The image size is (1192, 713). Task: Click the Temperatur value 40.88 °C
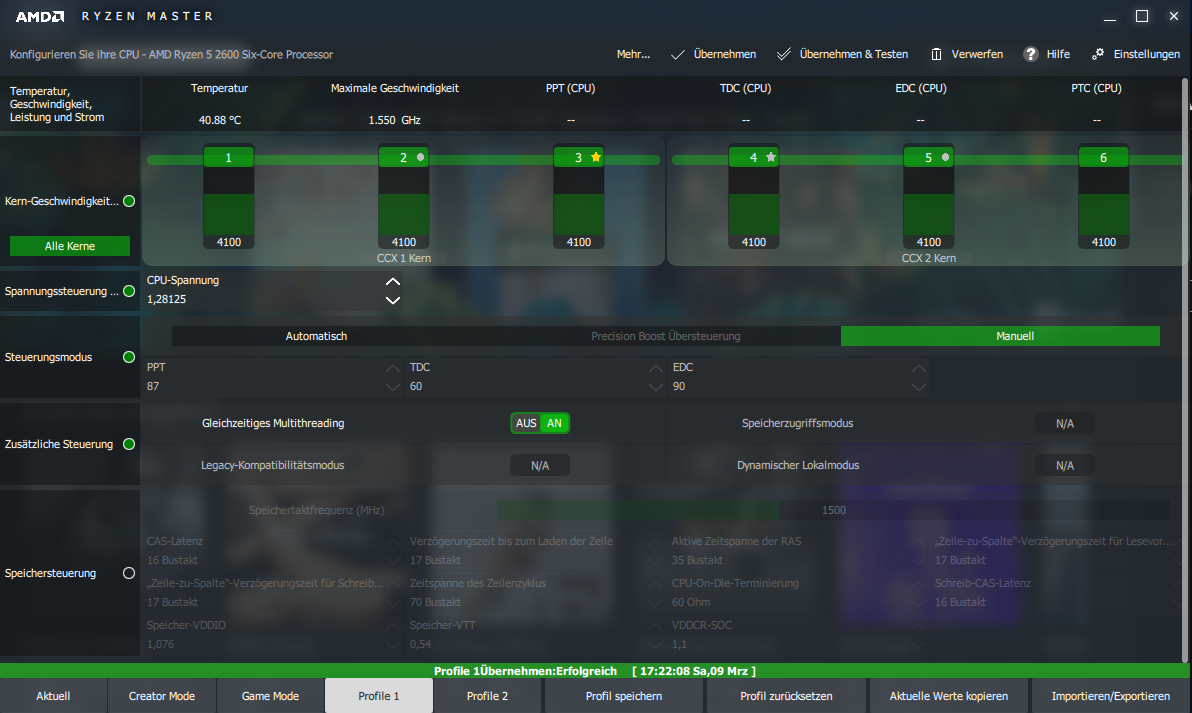[x=220, y=120]
